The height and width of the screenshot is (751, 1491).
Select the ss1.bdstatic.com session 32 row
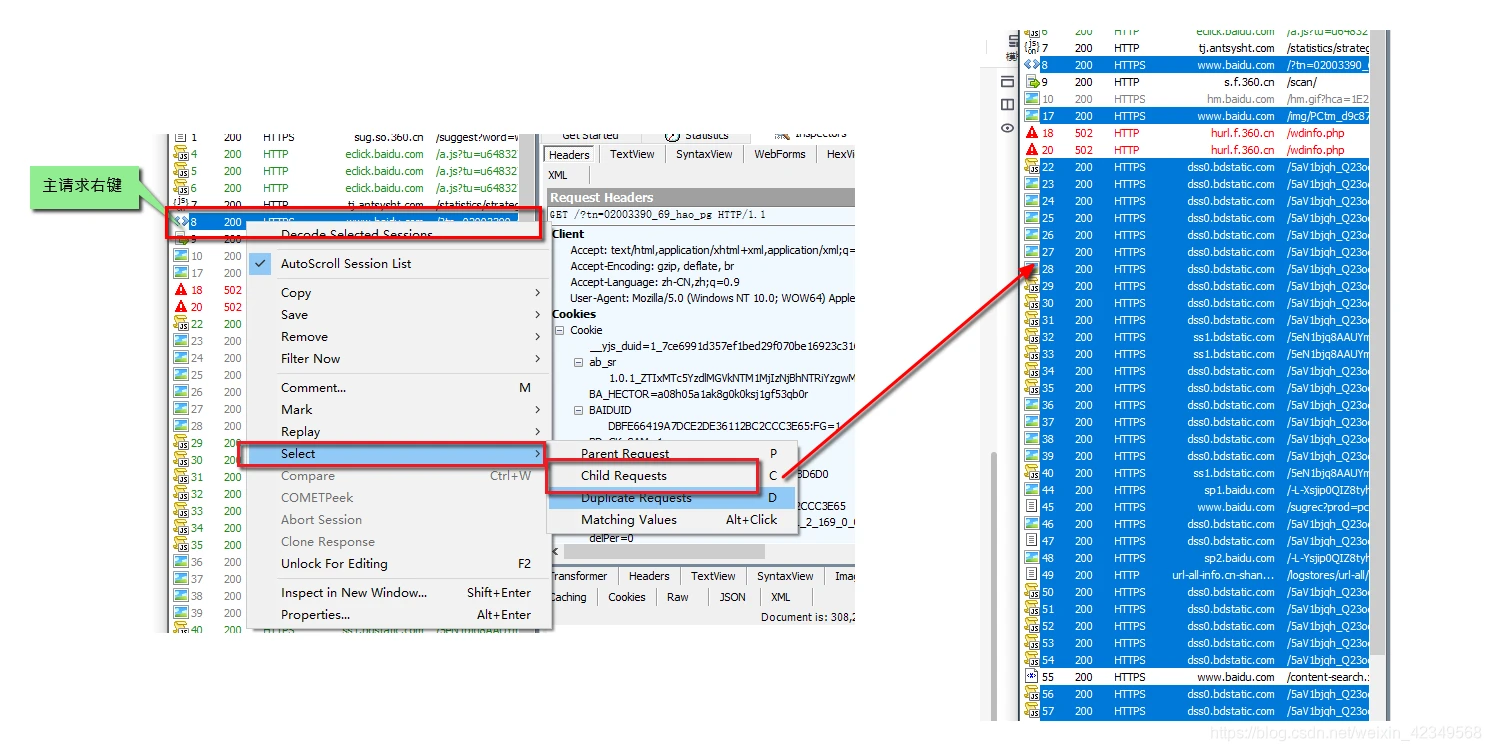[1198, 337]
